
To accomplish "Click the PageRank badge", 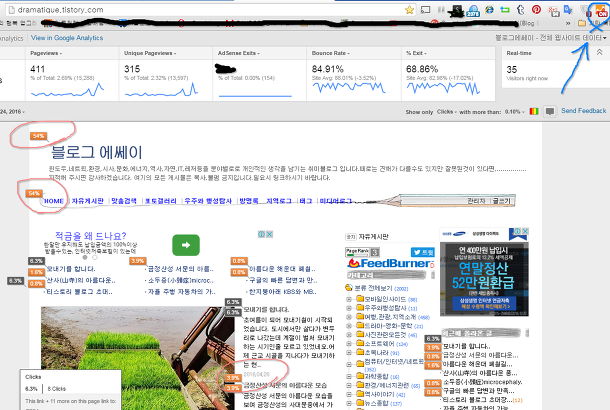I will 362,252.
